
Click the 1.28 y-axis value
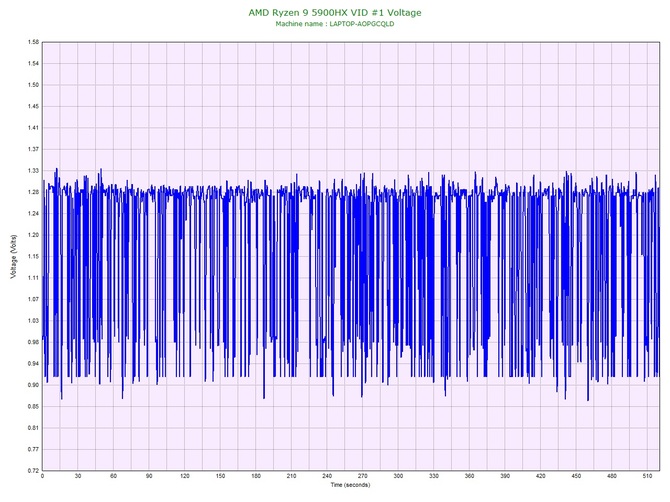click(x=33, y=192)
